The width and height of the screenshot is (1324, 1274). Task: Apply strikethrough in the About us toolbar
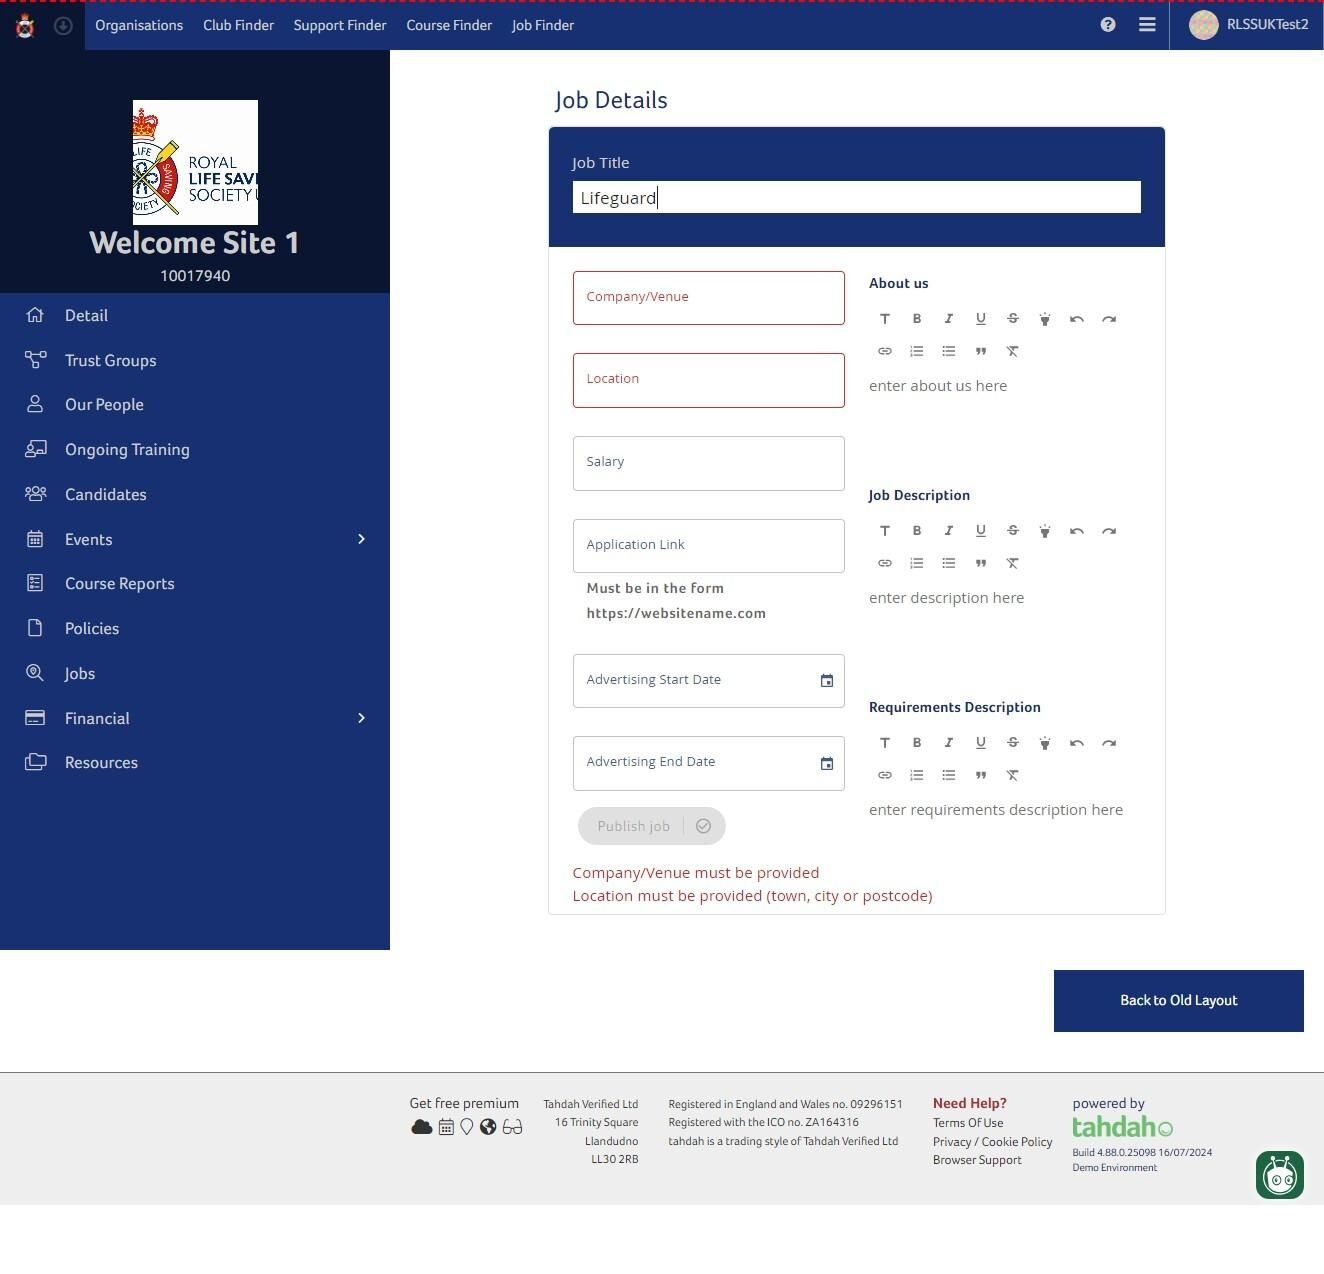(x=1013, y=318)
